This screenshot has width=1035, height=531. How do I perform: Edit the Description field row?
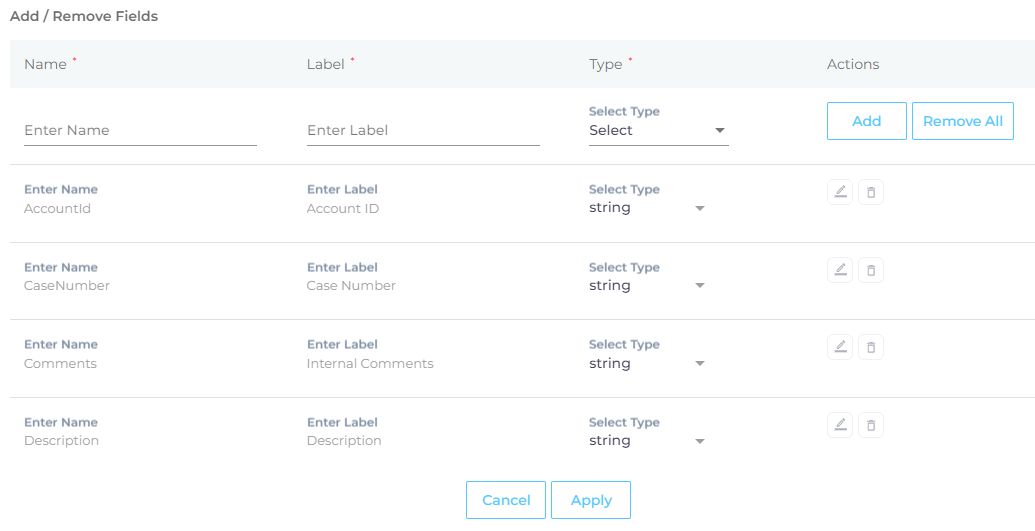(840, 425)
